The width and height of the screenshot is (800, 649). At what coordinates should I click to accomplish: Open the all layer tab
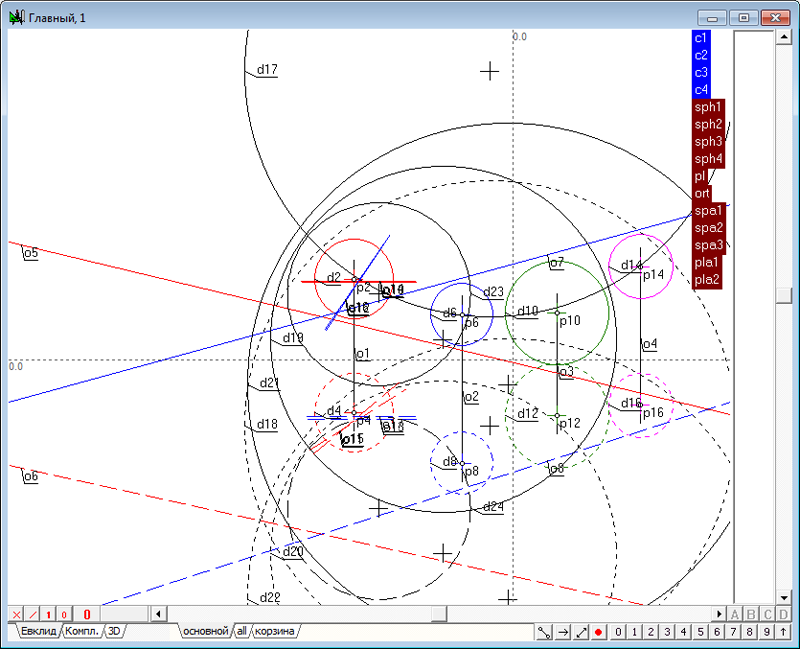[242, 632]
